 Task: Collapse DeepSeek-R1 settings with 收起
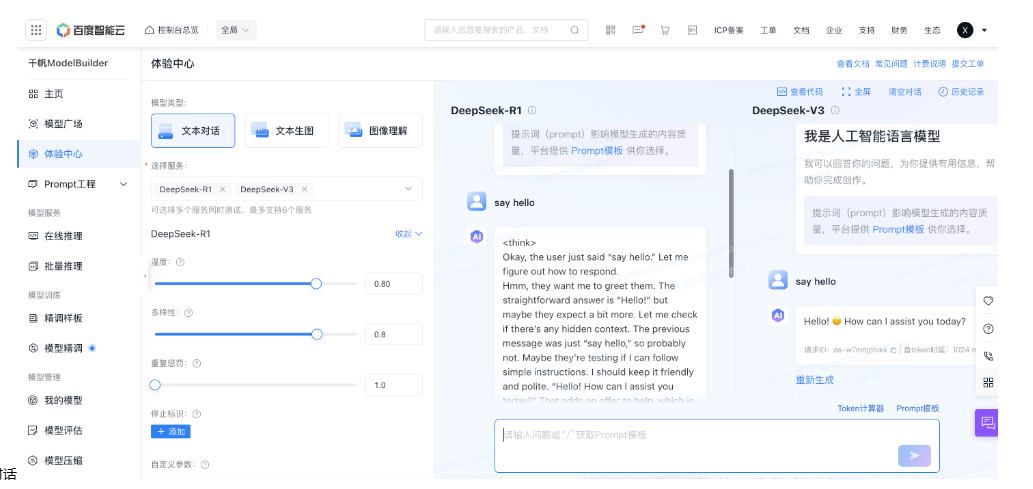pos(408,234)
